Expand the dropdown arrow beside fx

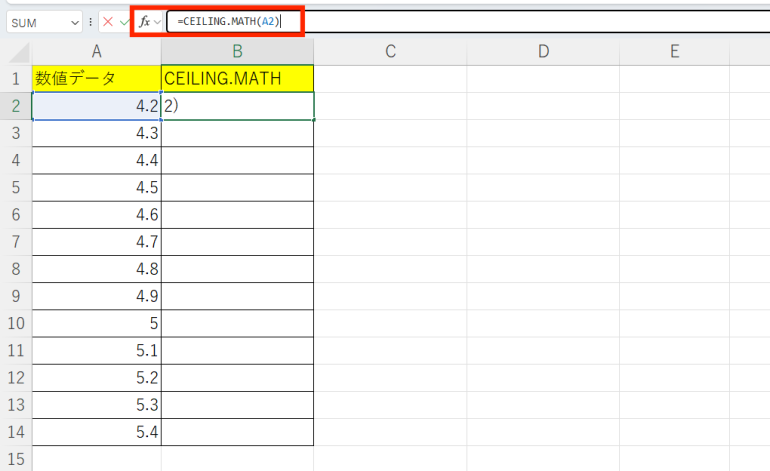tap(157, 21)
